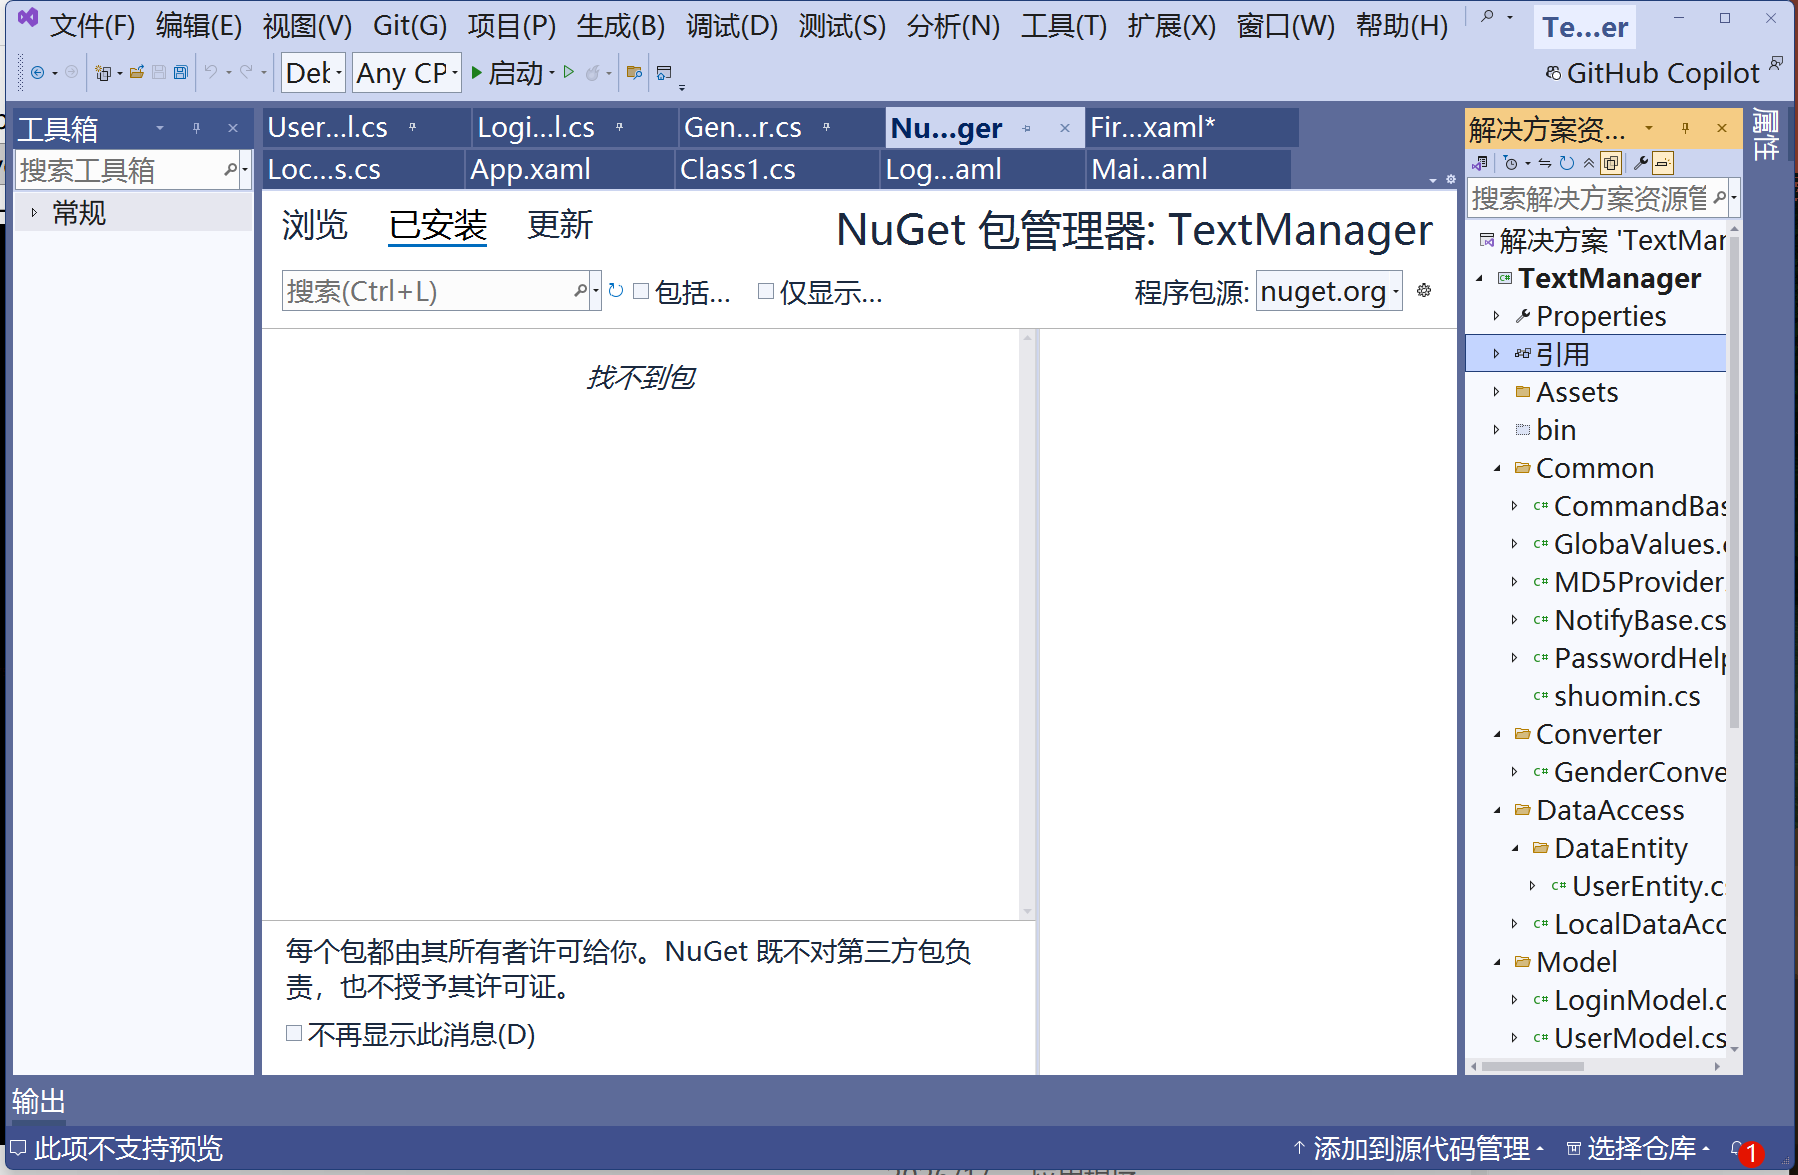Click the browser window toolbar icon

664,72
